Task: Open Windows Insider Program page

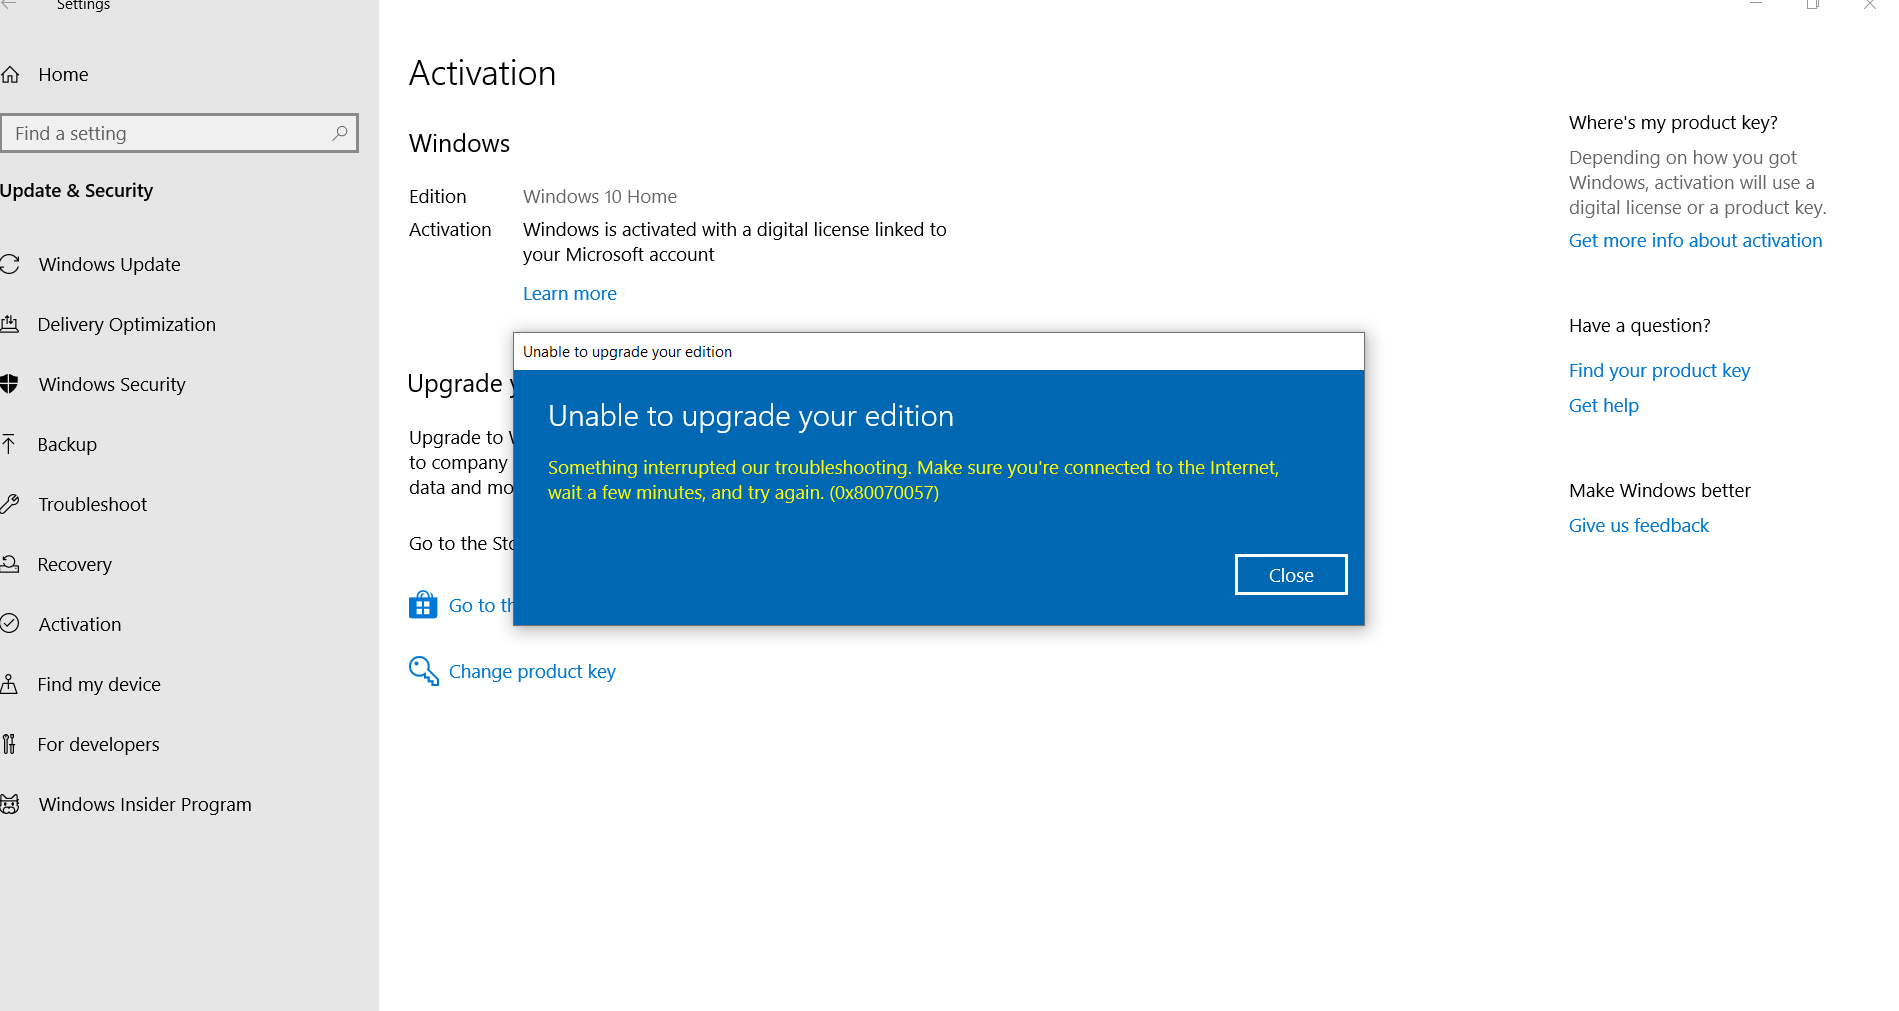Action: (145, 805)
